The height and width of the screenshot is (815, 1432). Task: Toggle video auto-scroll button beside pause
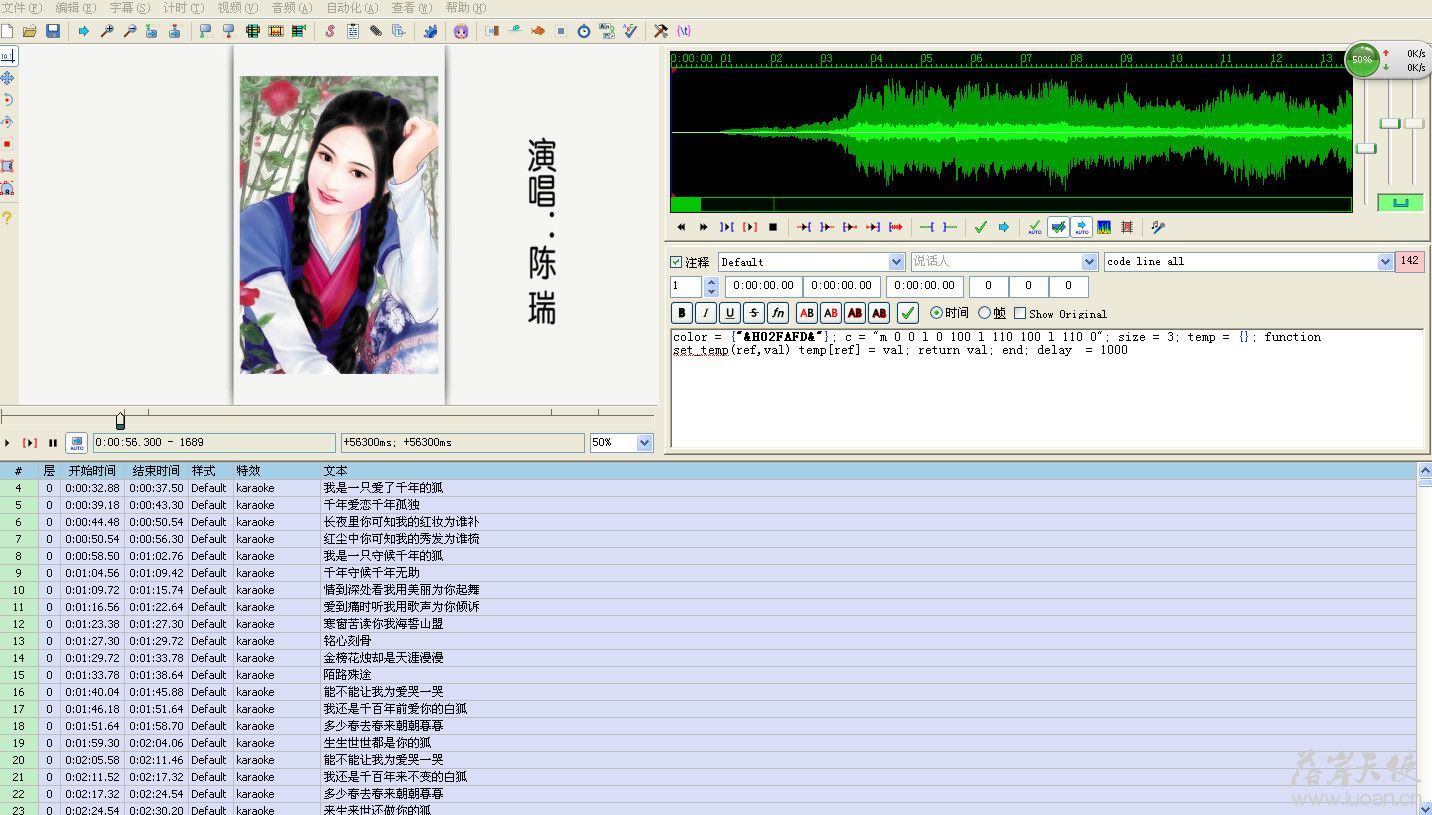pyautogui.click(x=76, y=442)
